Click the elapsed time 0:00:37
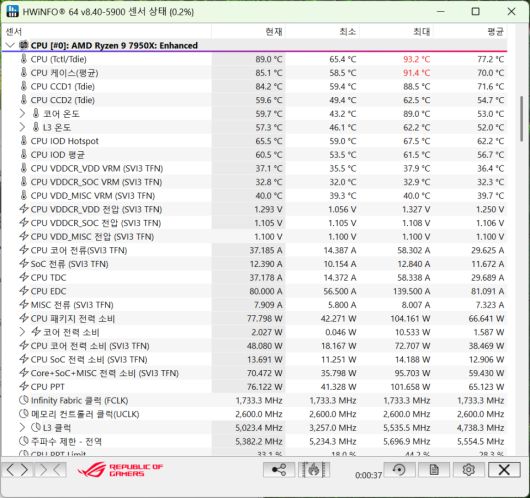The width and height of the screenshot is (530, 498). (x=368, y=475)
